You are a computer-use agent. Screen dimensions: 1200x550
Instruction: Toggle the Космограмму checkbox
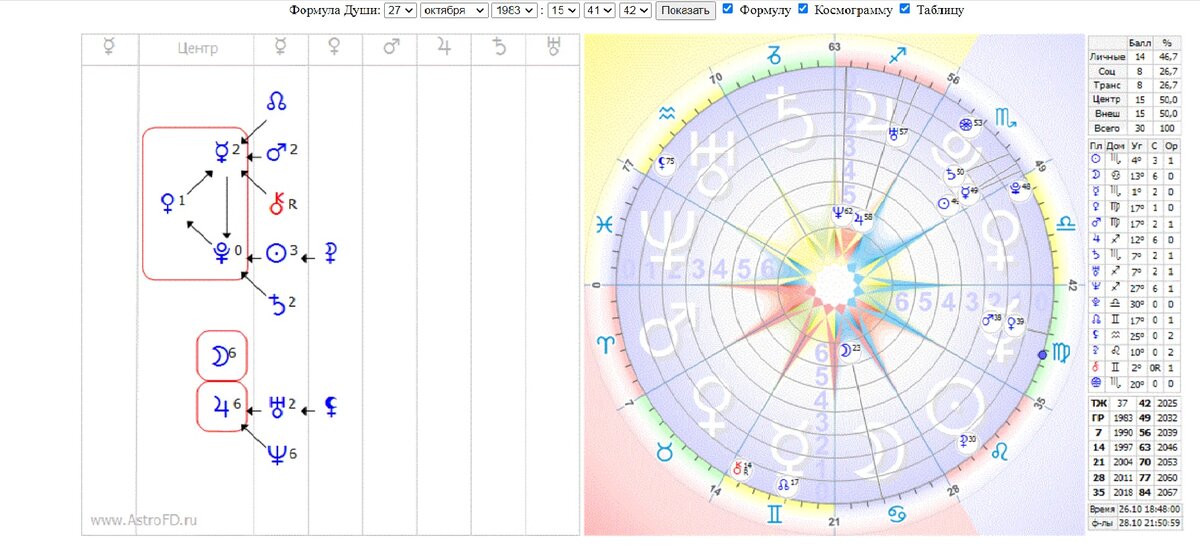coord(803,9)
